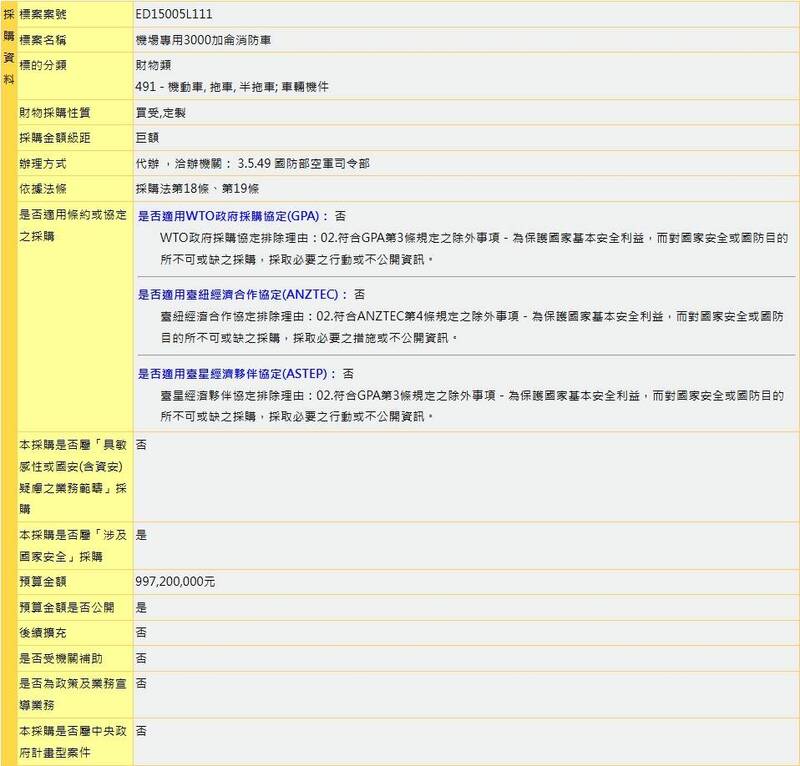
Task: Click the 巨額 procurement amount level value
Action: pos(146,137)
